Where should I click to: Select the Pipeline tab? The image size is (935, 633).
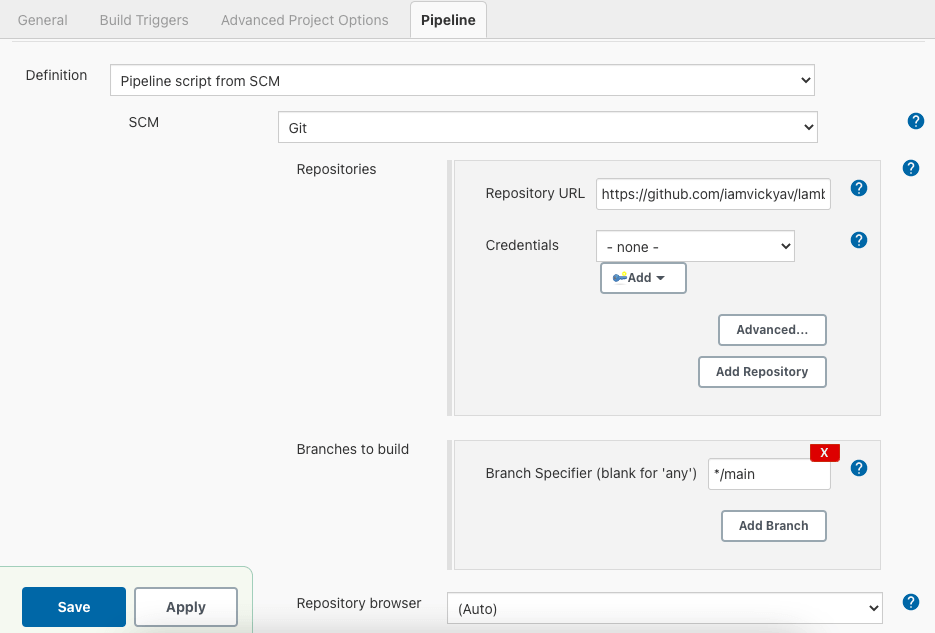coord(448,20)
